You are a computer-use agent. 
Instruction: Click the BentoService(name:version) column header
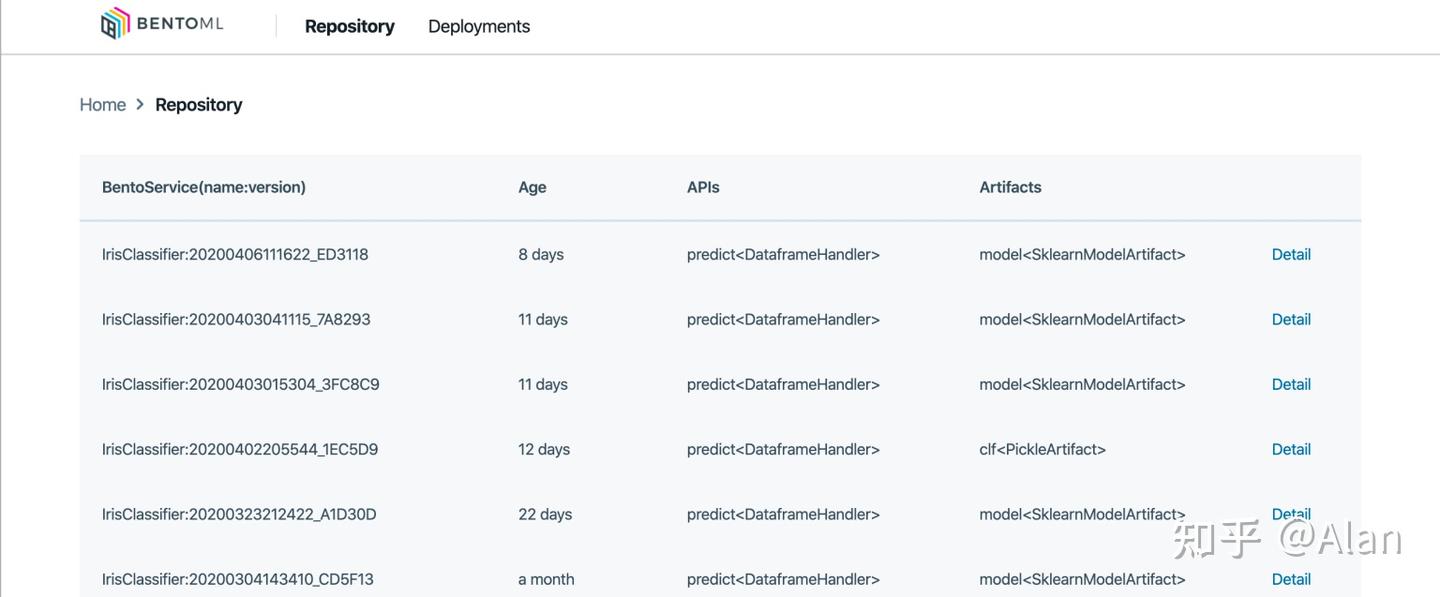point(204,188)
